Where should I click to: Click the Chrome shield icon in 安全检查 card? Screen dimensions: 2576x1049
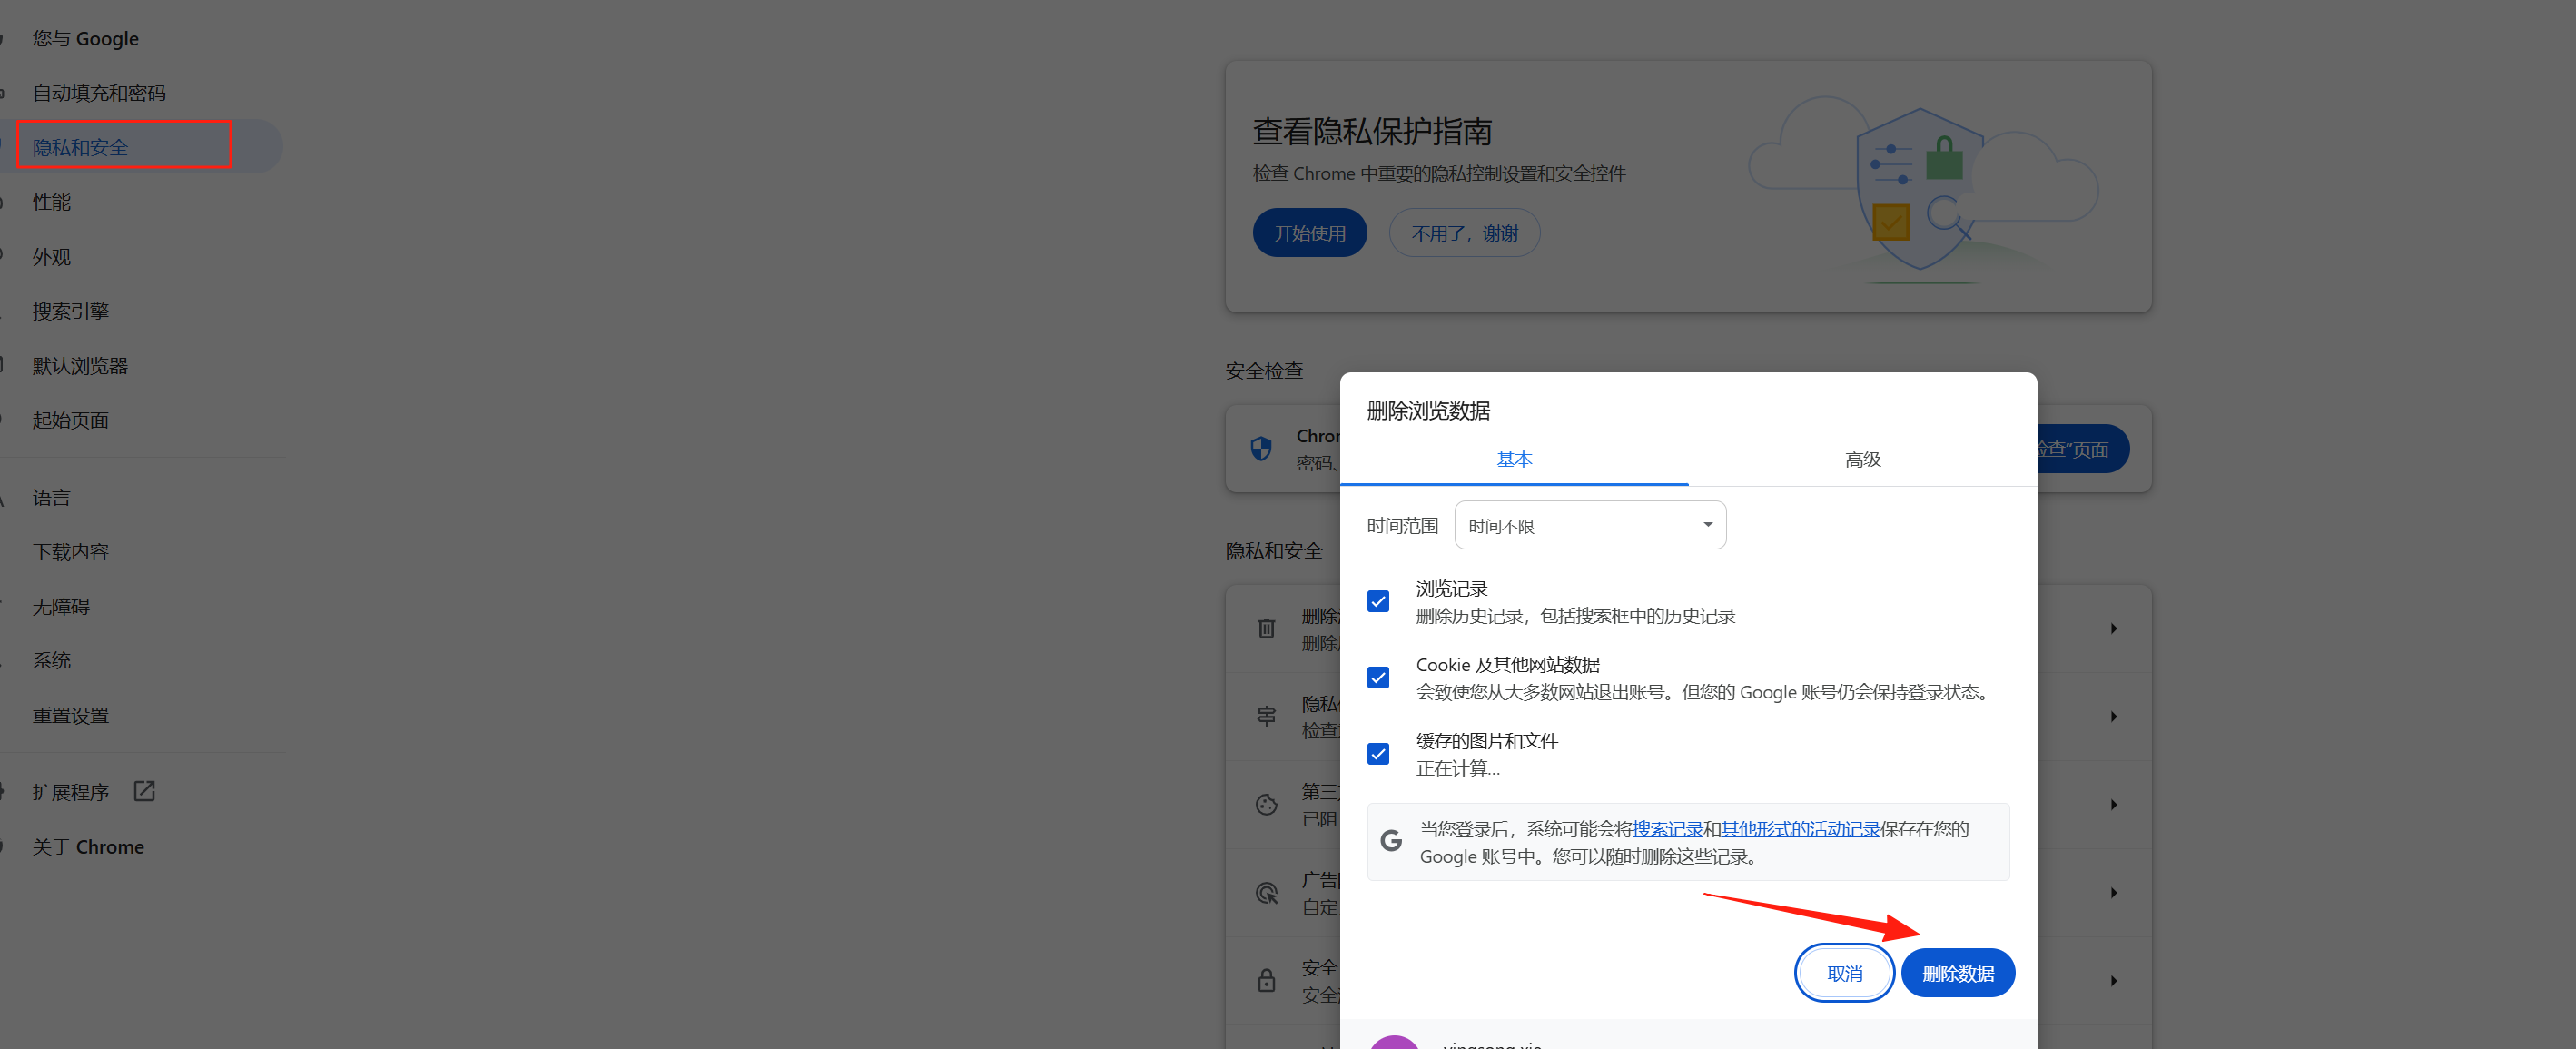pos(1261,448)
